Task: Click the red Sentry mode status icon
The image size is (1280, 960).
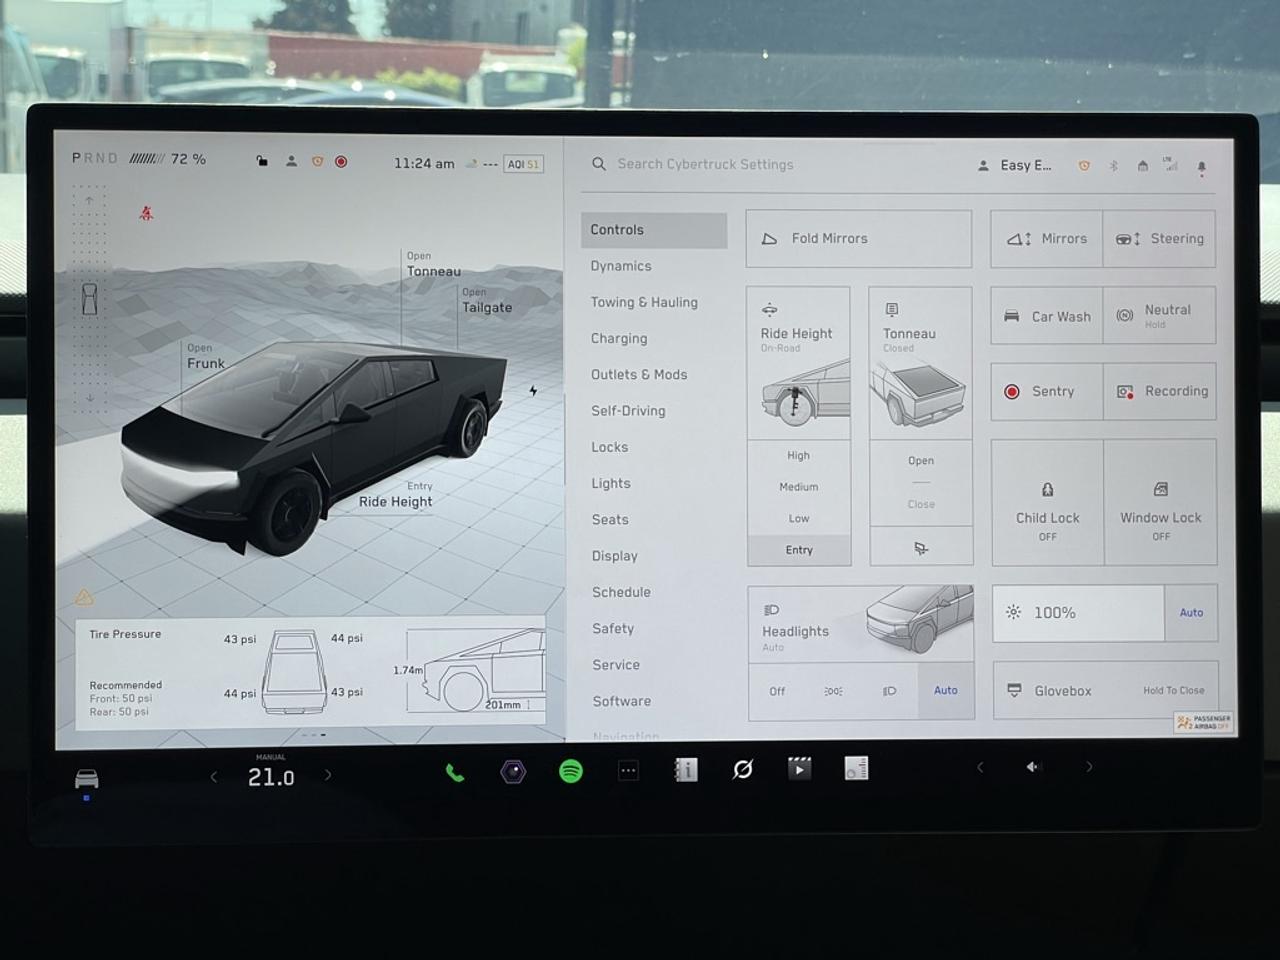Action: (341, 161)
